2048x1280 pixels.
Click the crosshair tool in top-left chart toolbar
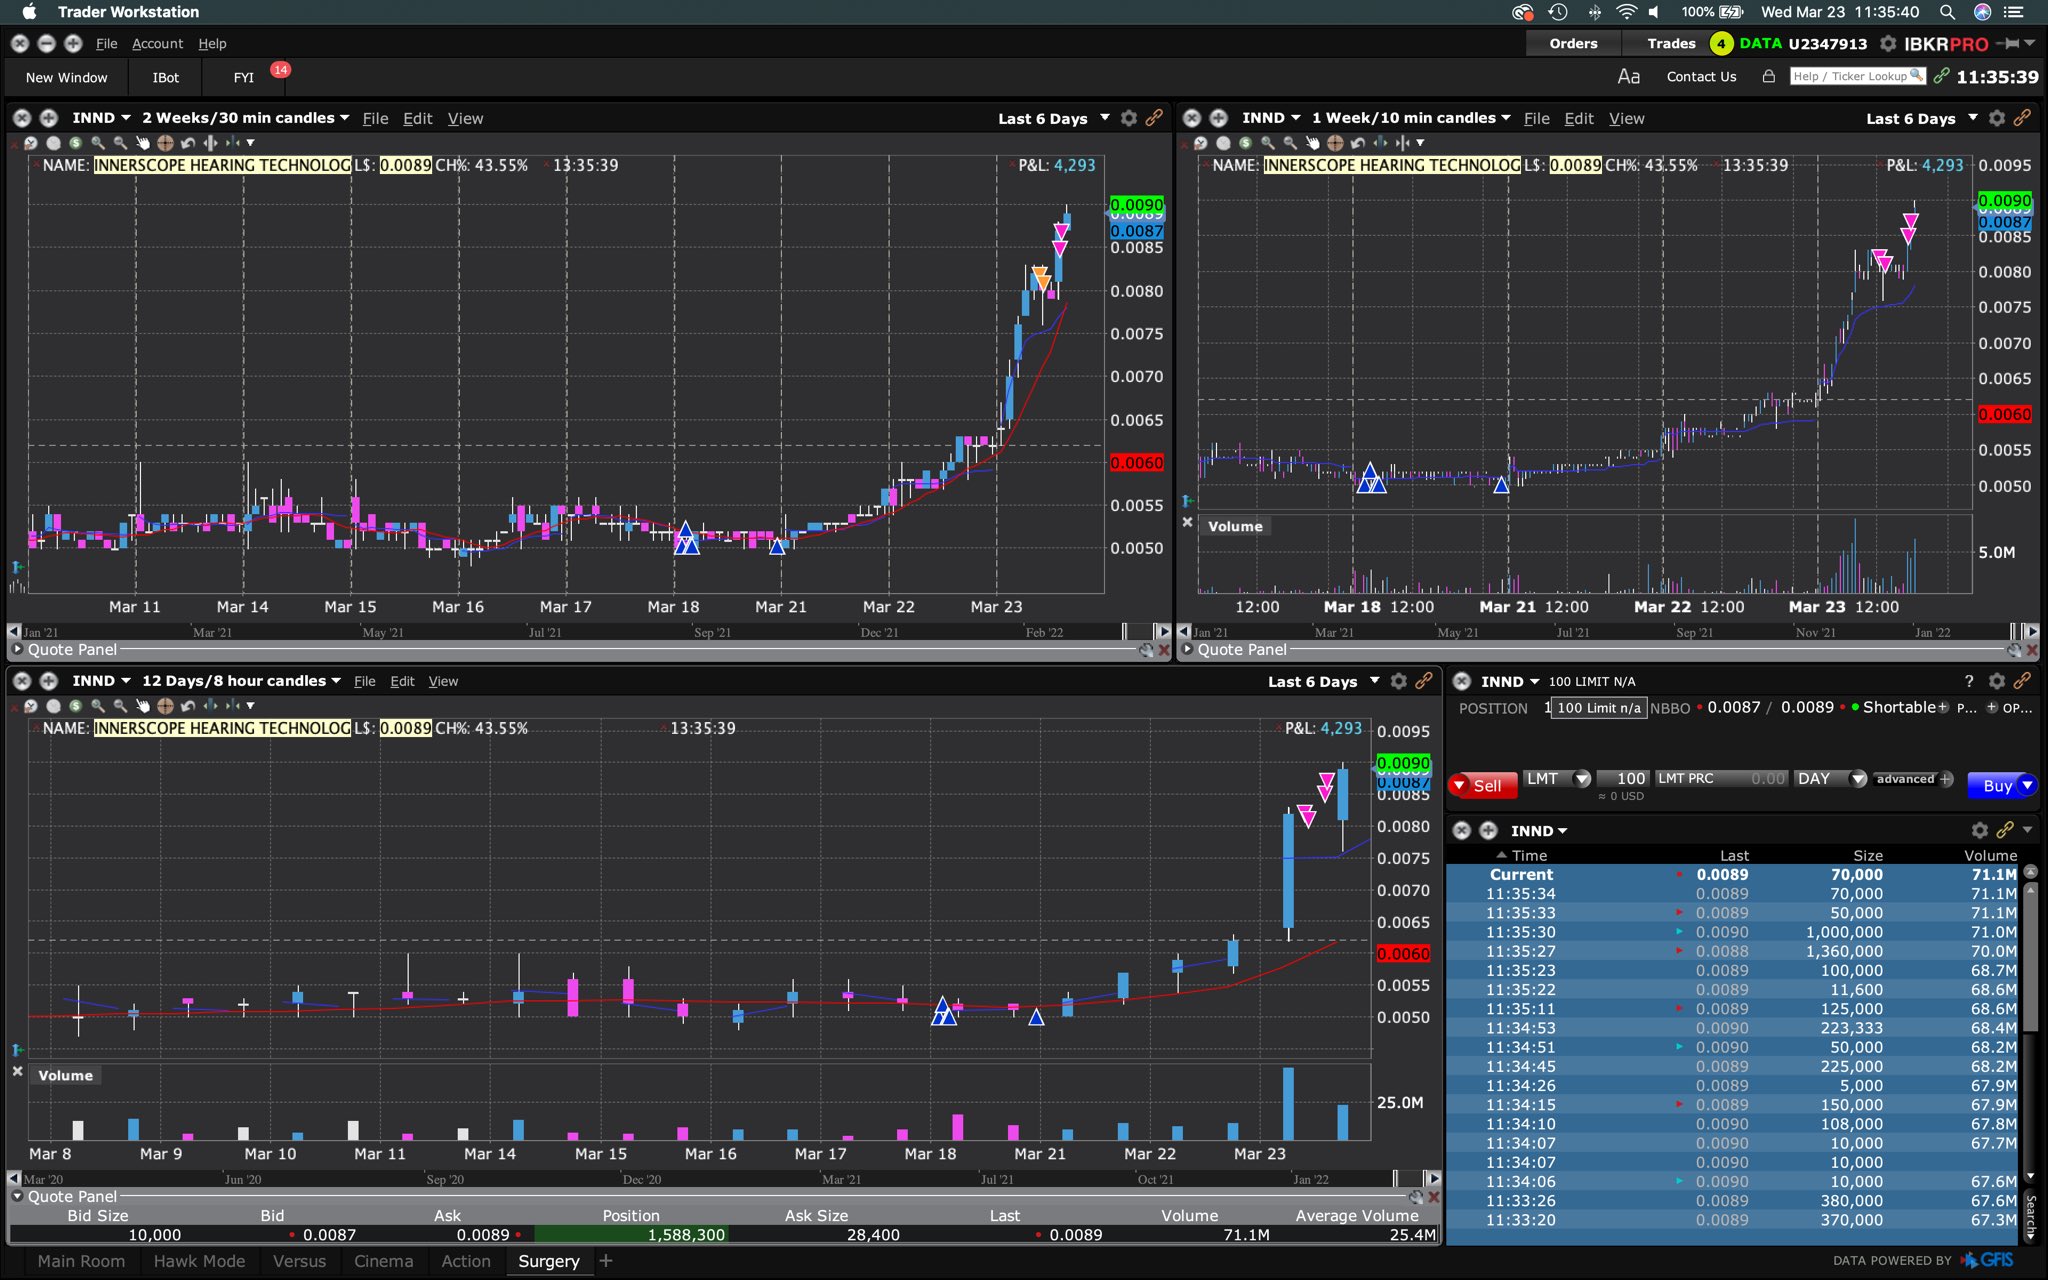[x=166, y=143]
